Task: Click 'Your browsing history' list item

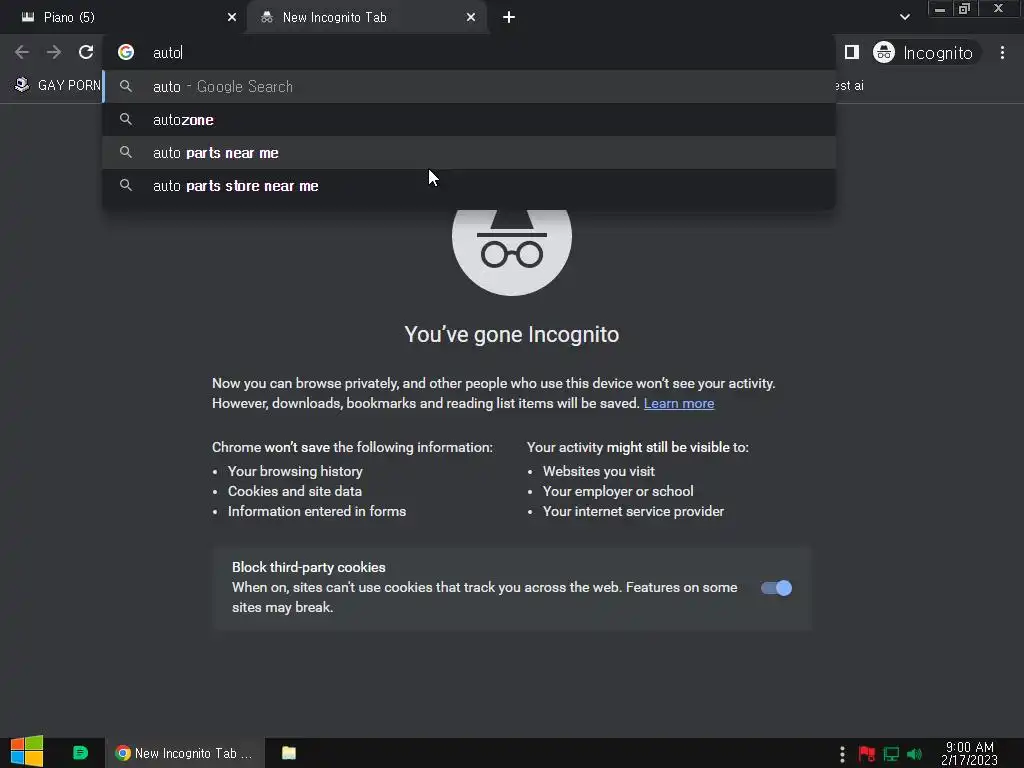Action: point(295,472)
